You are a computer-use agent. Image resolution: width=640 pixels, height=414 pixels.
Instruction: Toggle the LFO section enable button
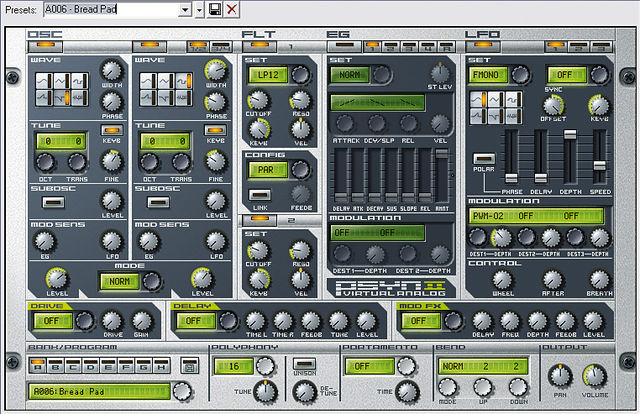[x=483, y=46]
